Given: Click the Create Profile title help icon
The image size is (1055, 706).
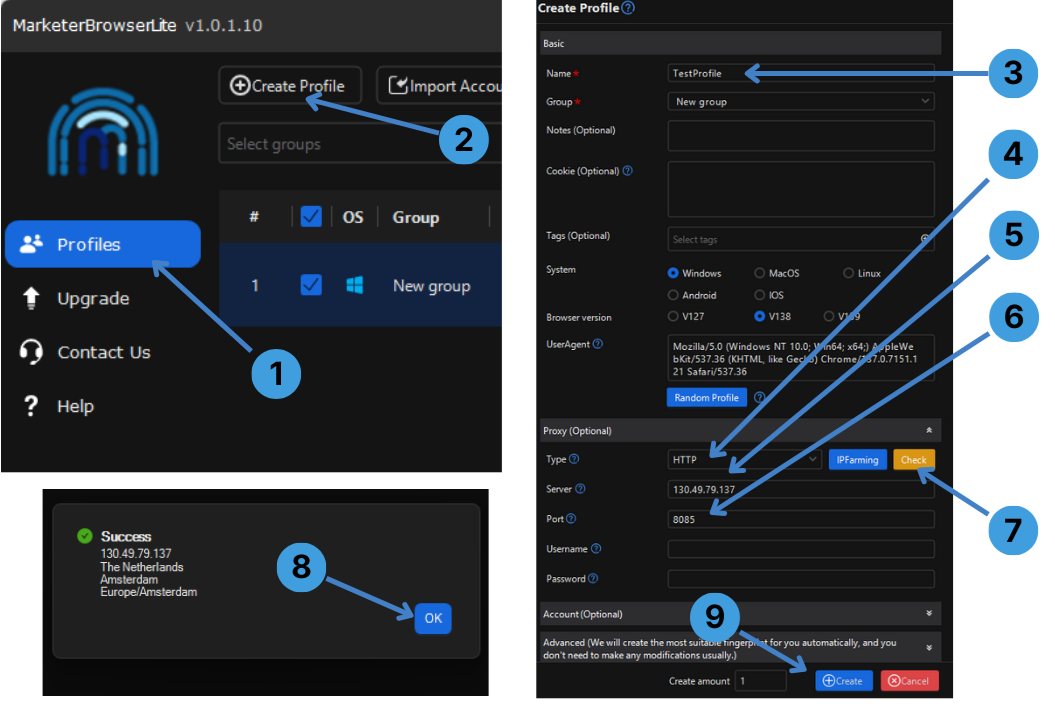Looking at the screenshot, I should click(x=628, y=8).
